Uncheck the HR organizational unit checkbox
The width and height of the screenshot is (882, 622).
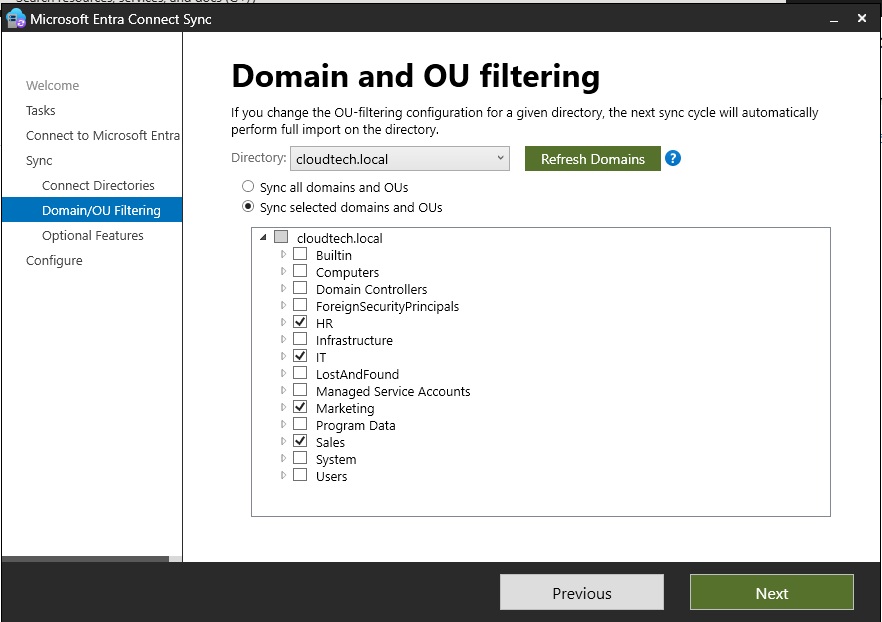[x=300, y=323]
